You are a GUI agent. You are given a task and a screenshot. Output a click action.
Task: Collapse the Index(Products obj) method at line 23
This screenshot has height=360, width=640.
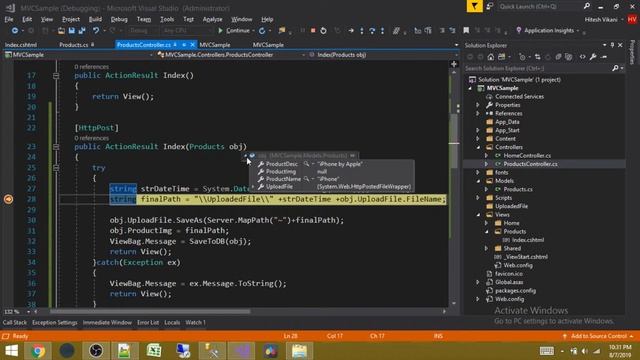pos(56,147)
